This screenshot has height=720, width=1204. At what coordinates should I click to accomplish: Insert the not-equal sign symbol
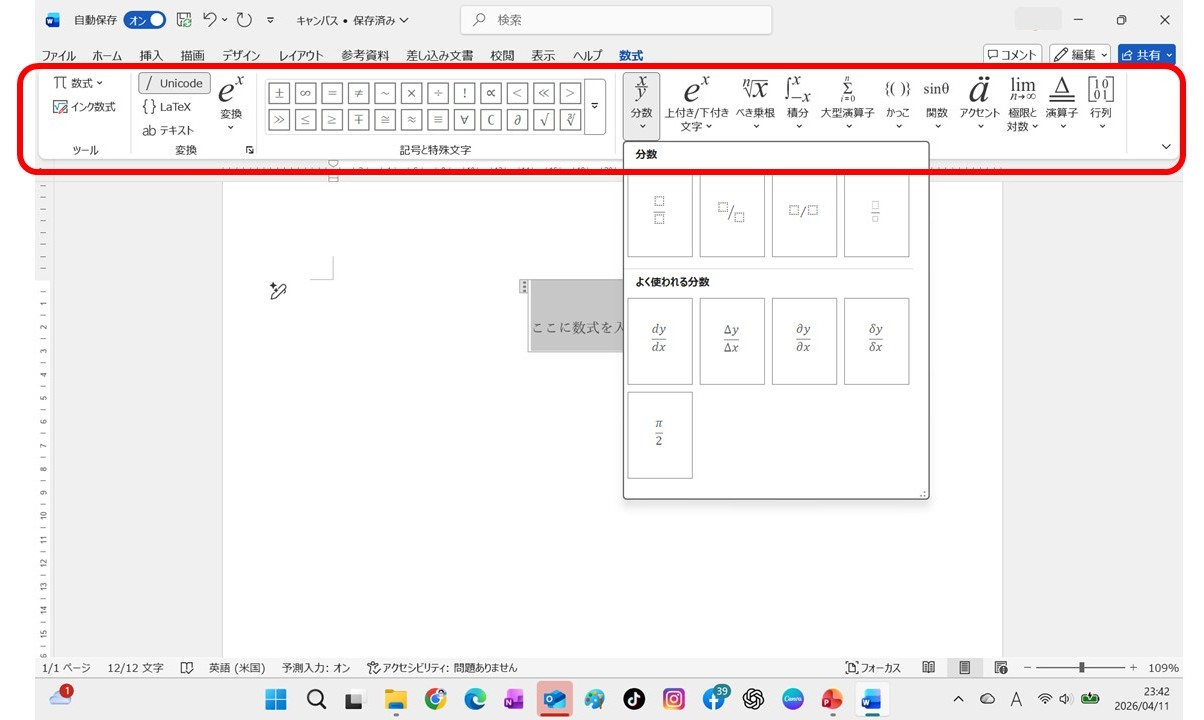pyautogui.click(x=359, y=94)
